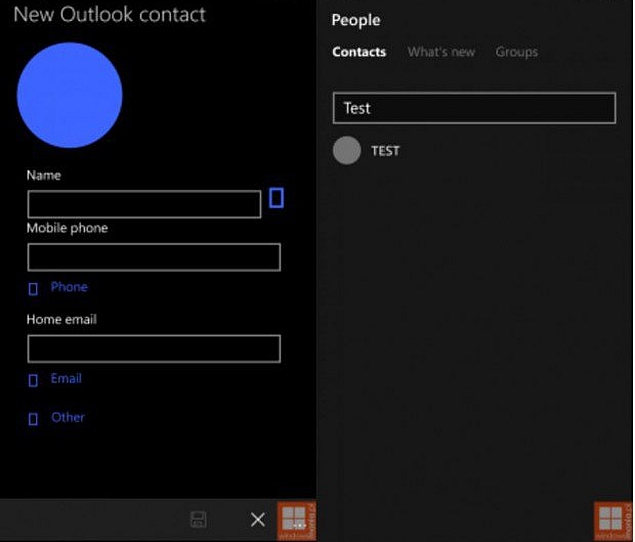
Task: Open the more options ellipsis
Action: (299, 525)
